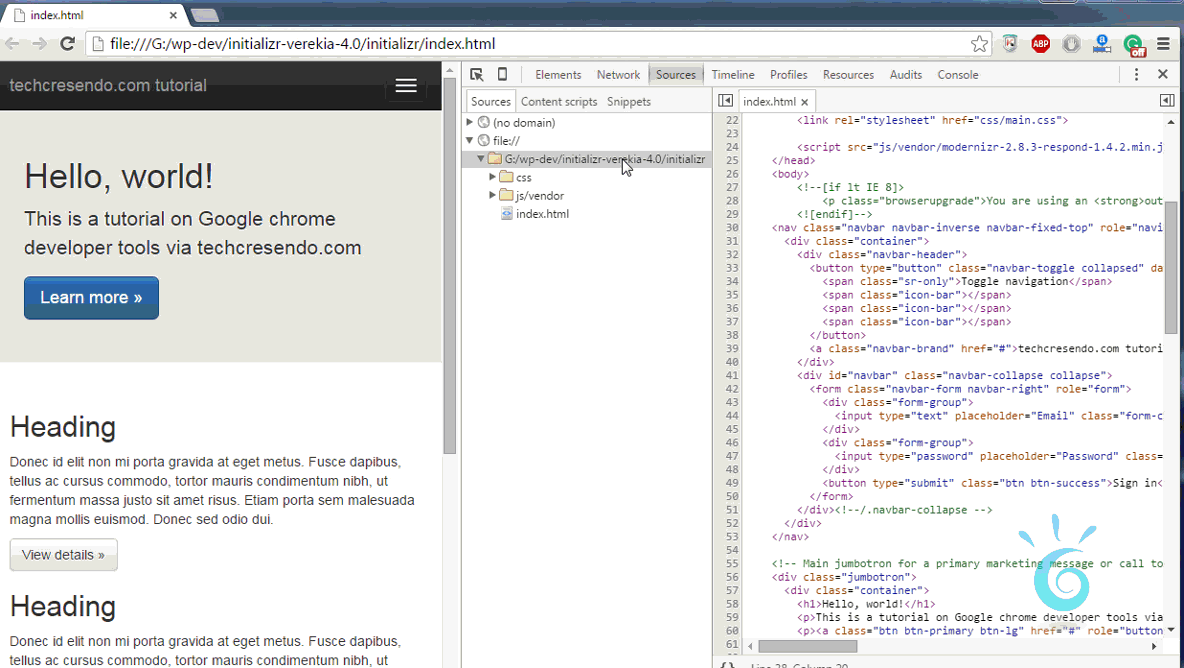Click the globe icon beside (no domain)
Screen dimensions: 1184x668
(484, 122)
